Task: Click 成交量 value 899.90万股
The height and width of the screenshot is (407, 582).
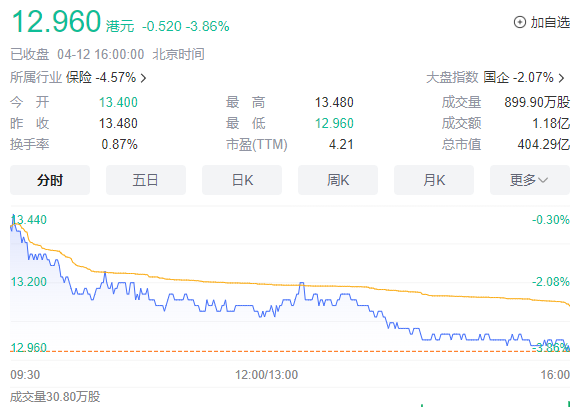Action: pyautogui.click(x=537, y=102)
